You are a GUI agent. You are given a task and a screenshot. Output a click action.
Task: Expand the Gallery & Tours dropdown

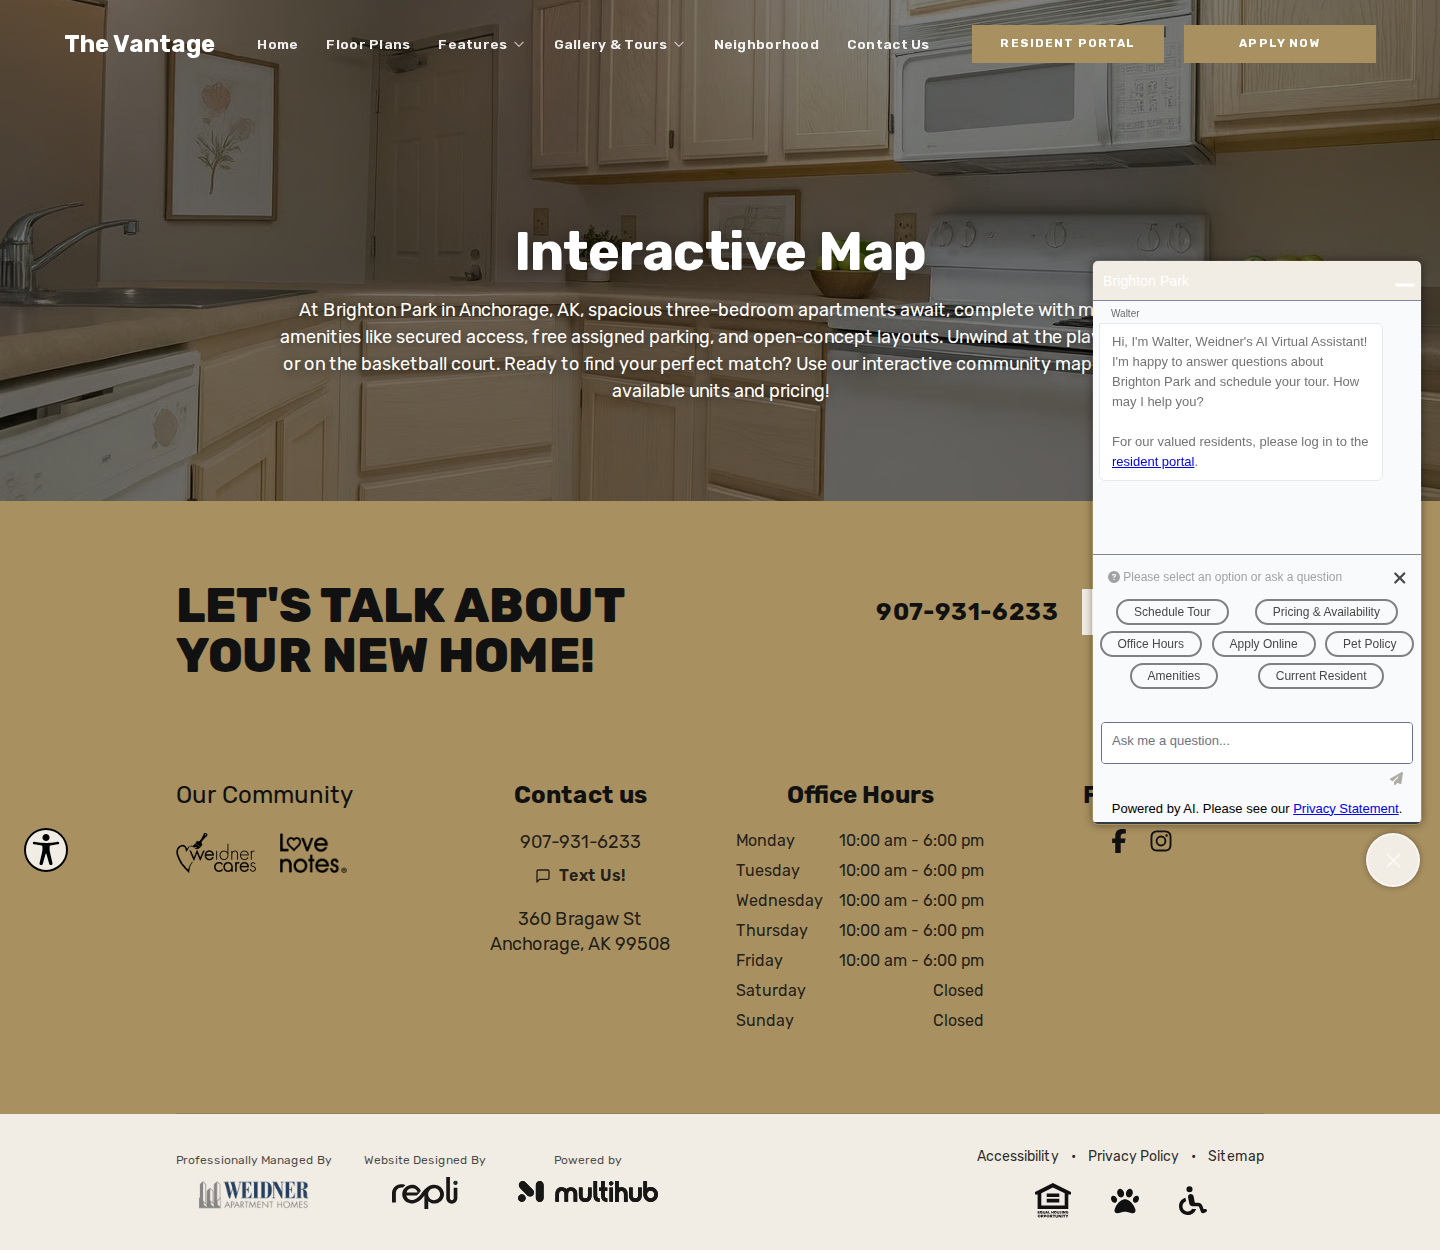coord(619,45)
